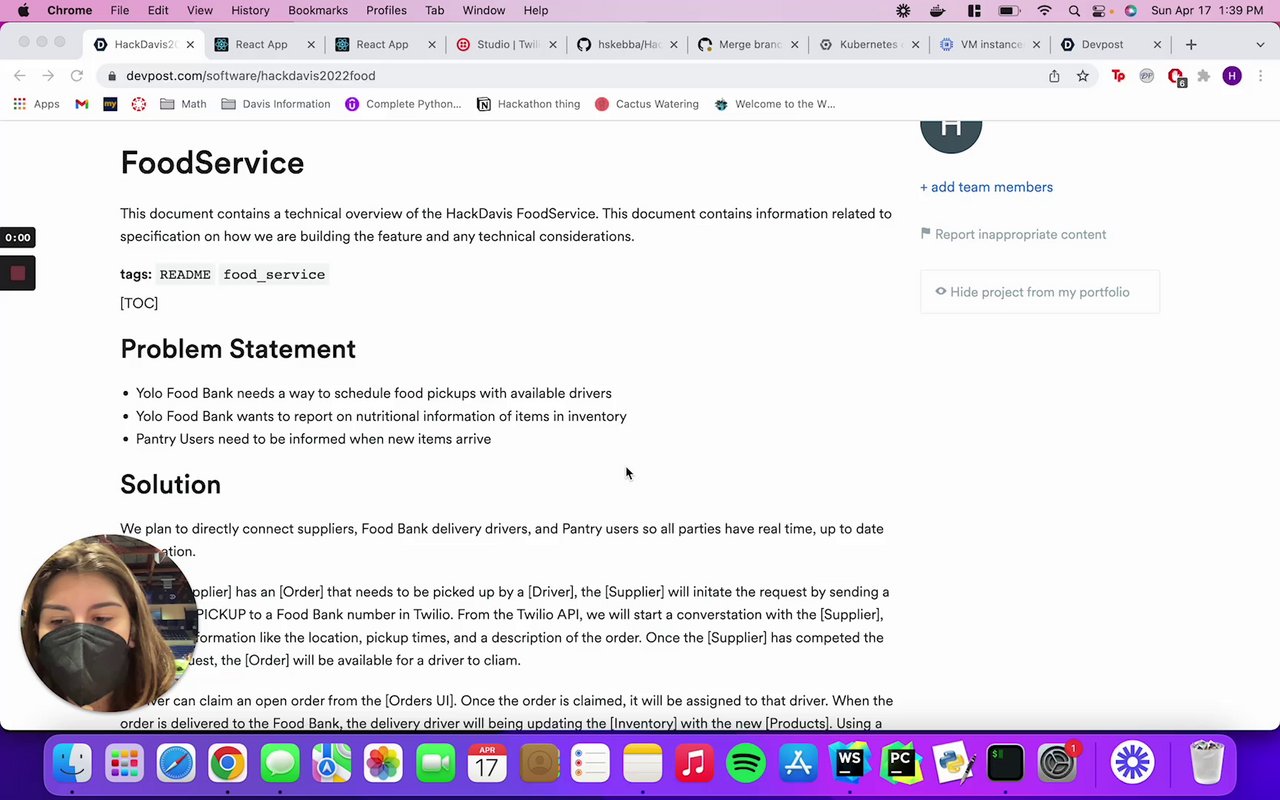Open the History menu

click(250, 11)
